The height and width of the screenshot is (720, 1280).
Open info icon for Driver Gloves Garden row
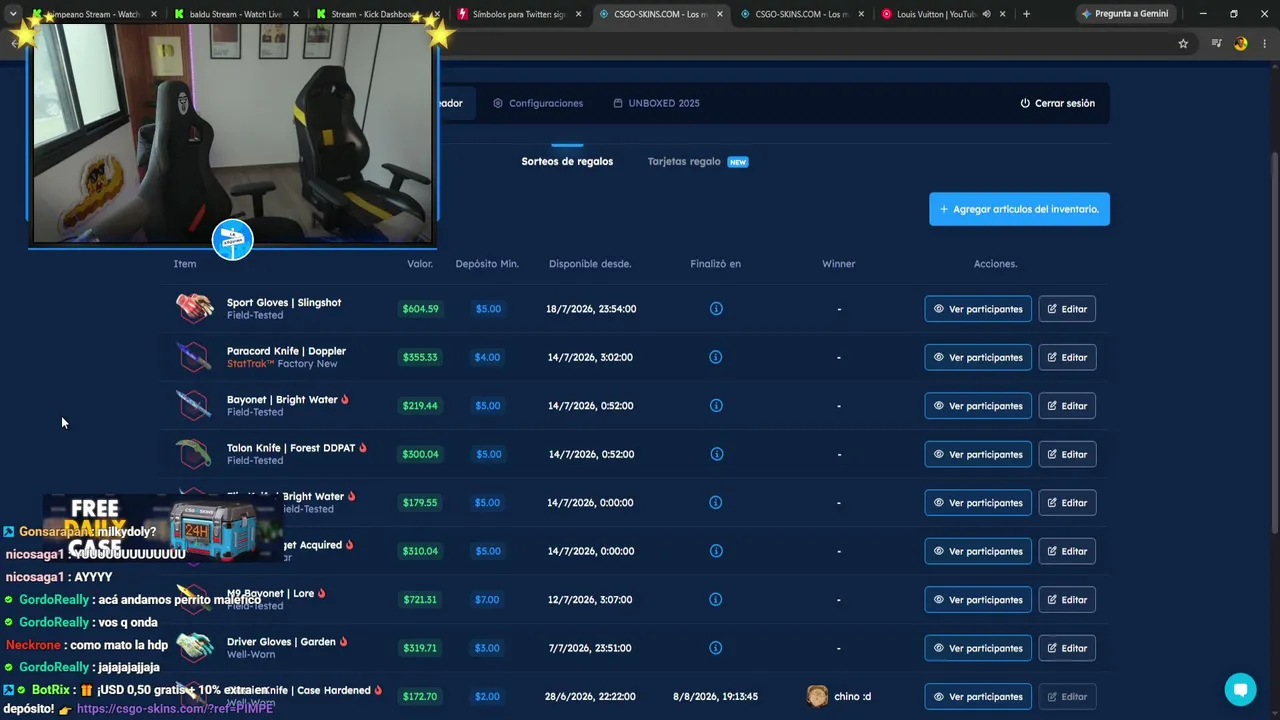716,648
